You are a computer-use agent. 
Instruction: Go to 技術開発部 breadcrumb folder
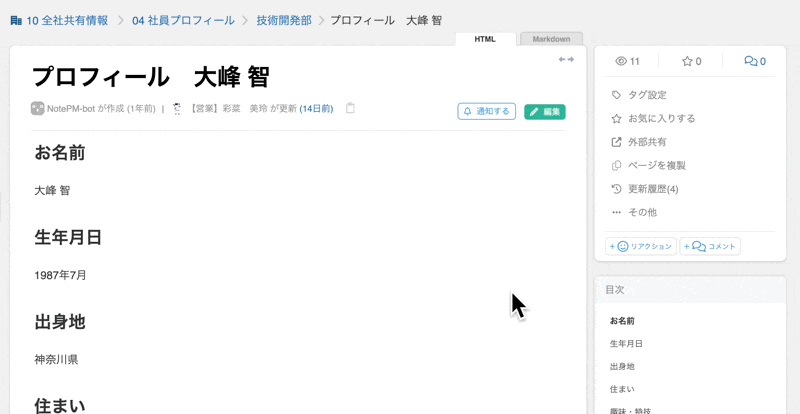click(281, 20)
